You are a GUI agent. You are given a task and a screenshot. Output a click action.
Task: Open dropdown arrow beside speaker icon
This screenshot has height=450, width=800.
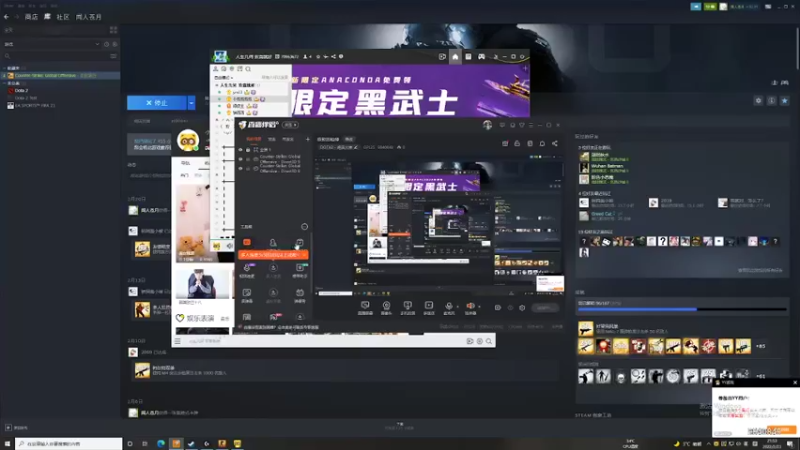click(479, 307)
